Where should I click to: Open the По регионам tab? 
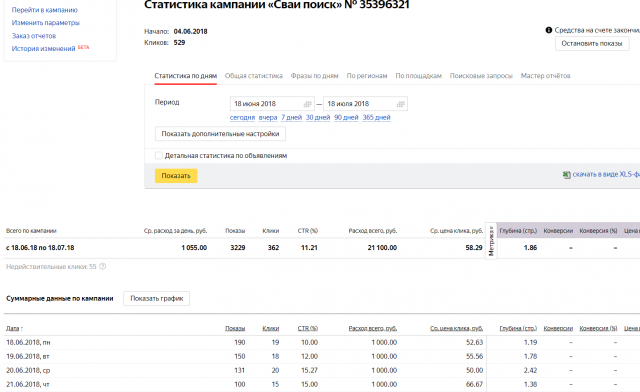coord(367,76)
